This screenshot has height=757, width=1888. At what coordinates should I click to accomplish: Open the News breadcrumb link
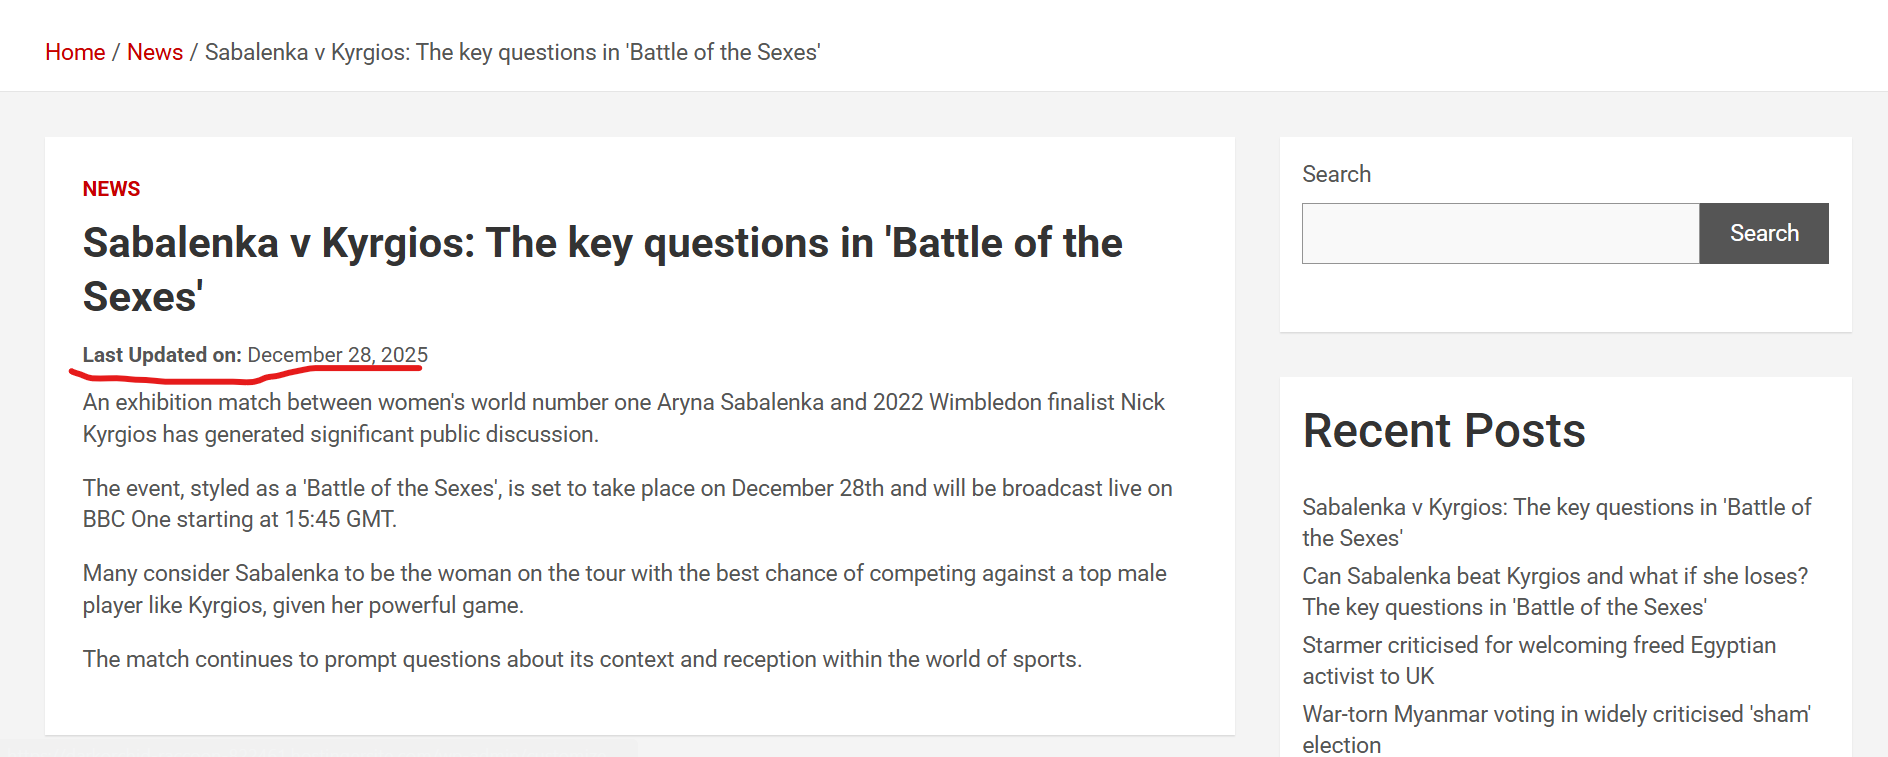pos(155,52)
